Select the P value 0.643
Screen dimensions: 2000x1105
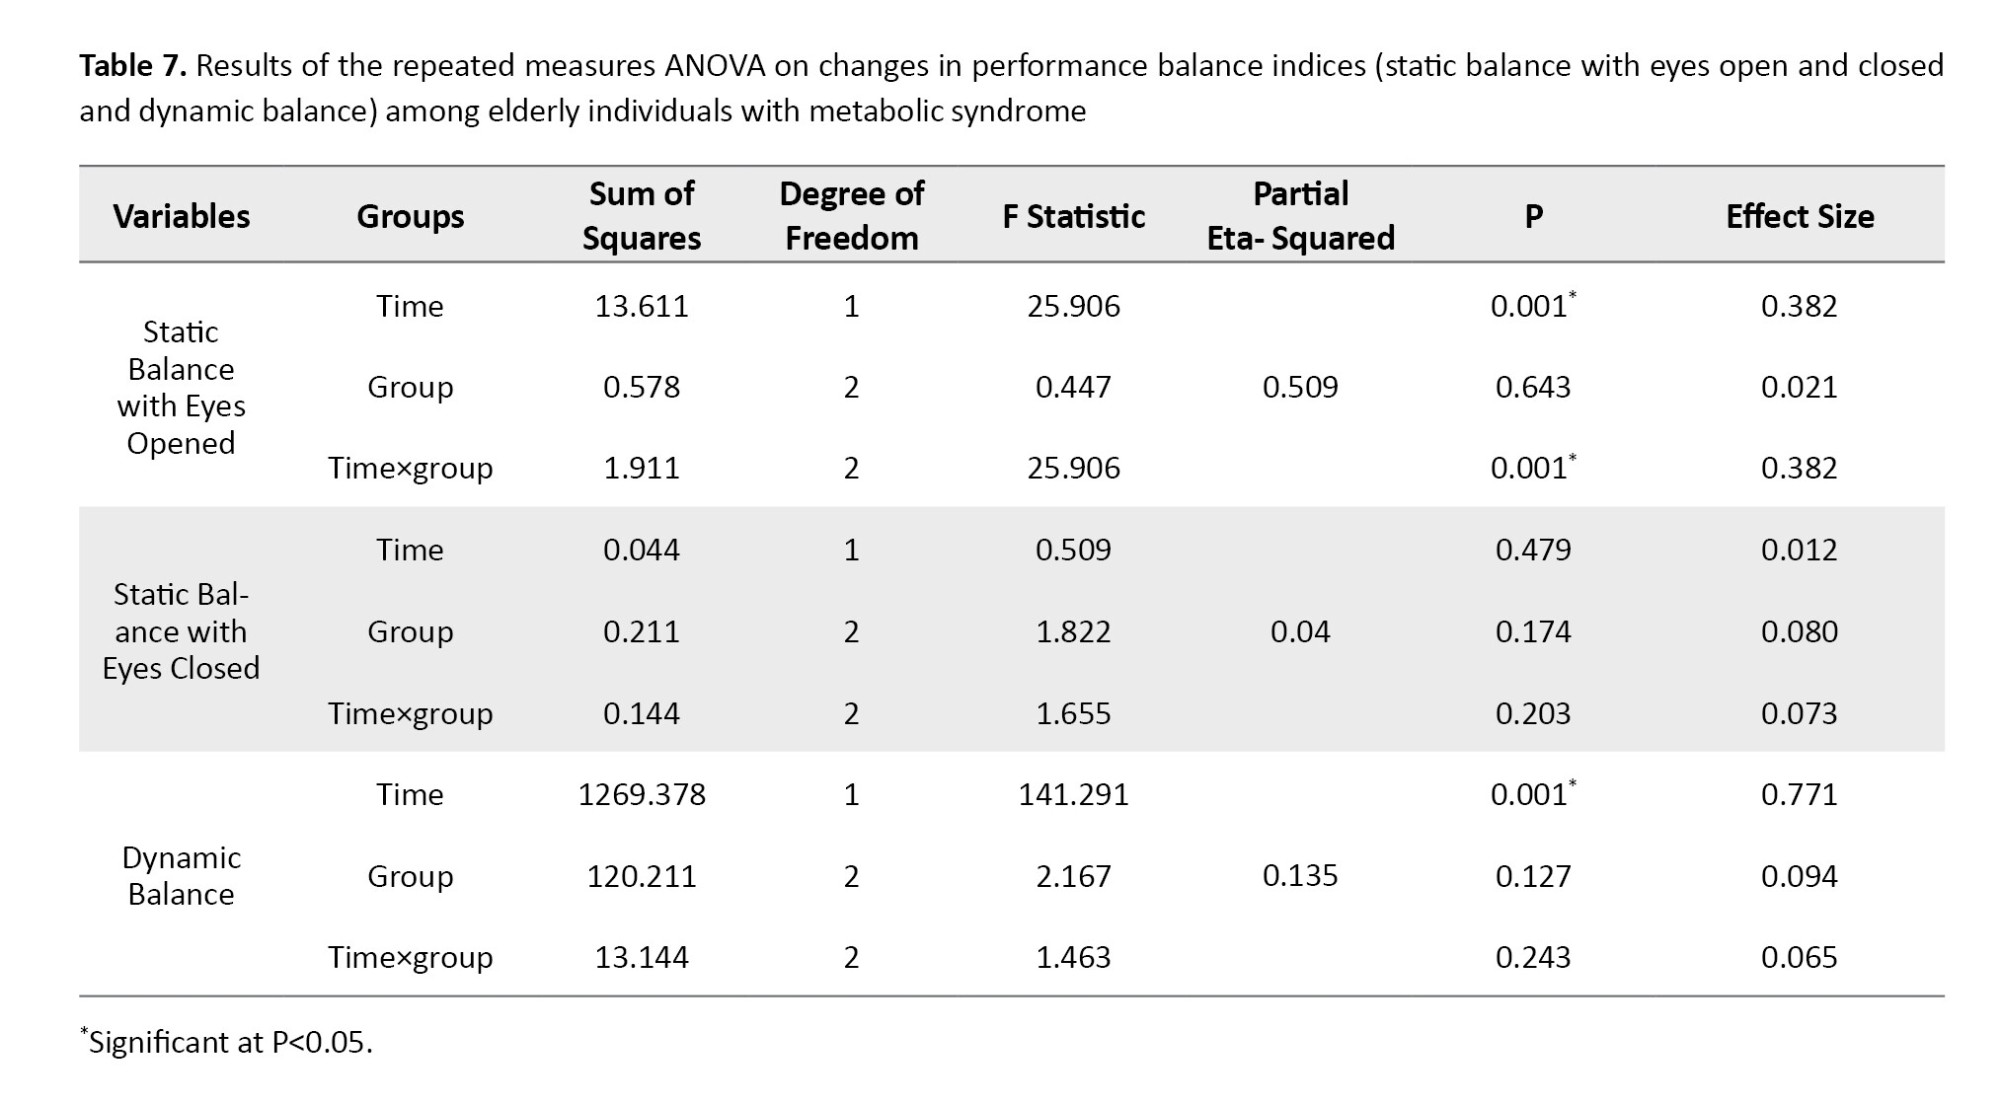1532,387
